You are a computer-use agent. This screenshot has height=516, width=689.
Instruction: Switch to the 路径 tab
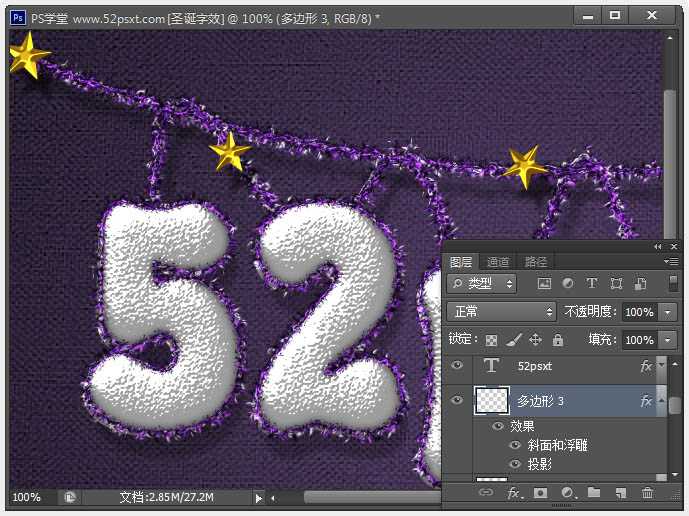point(535,262)
